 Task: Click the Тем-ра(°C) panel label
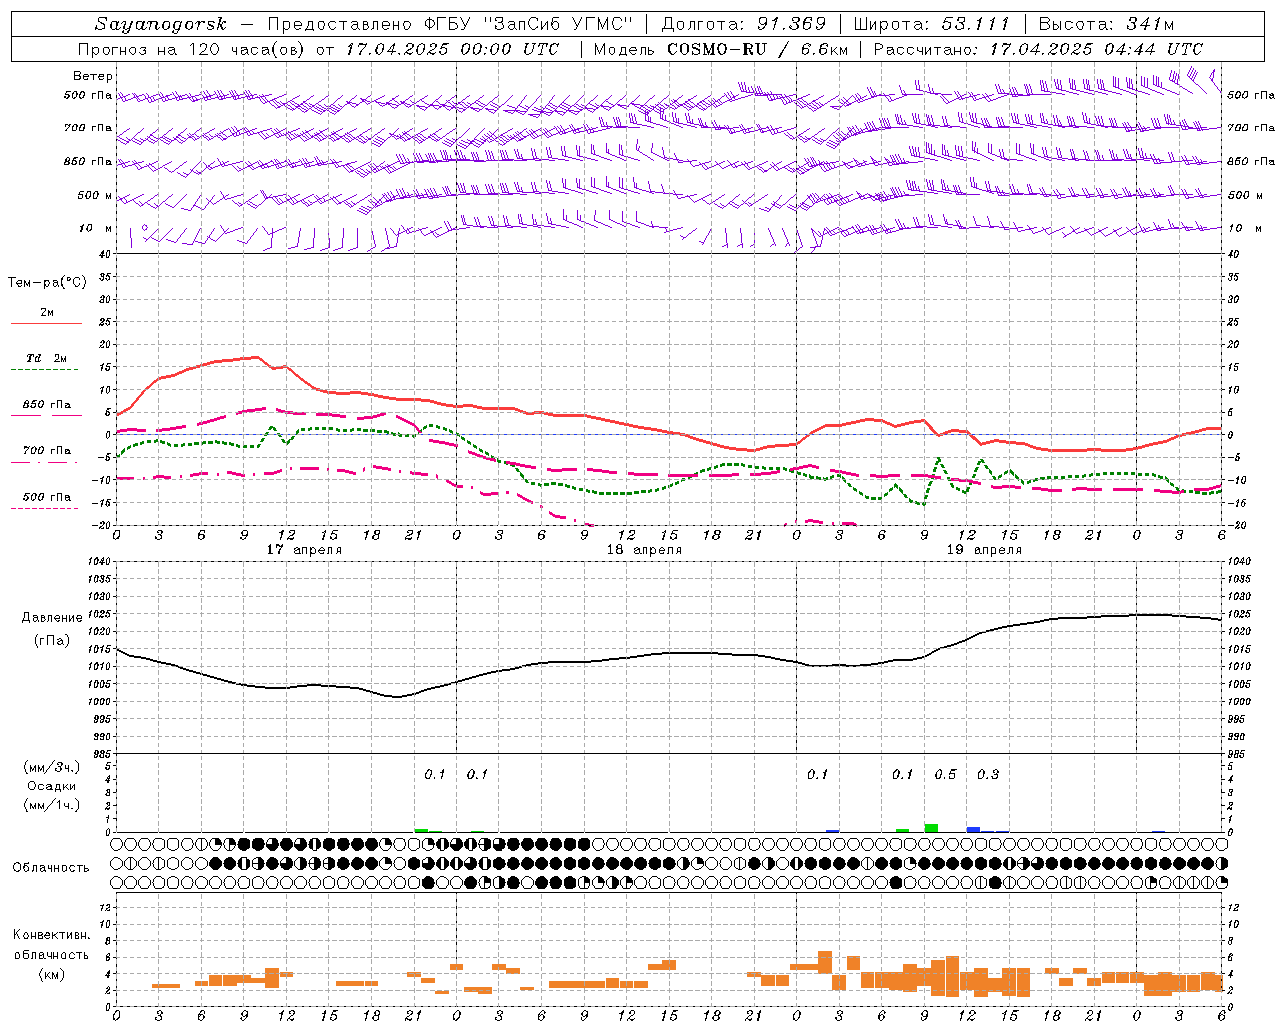point(47,283)
